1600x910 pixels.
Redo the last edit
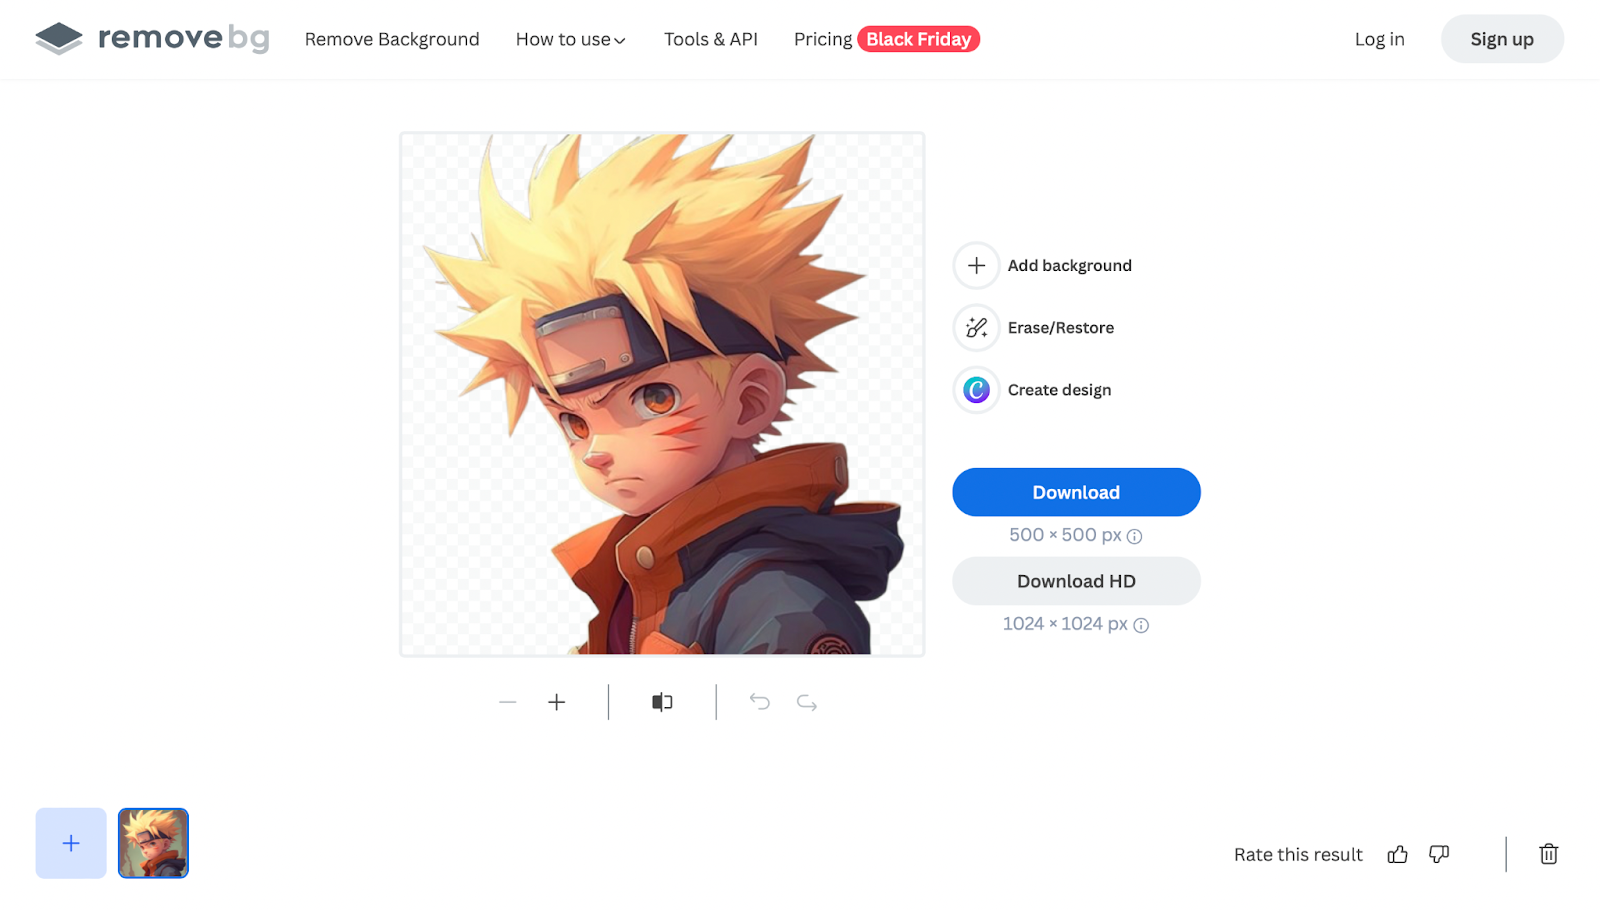(807, 702)
